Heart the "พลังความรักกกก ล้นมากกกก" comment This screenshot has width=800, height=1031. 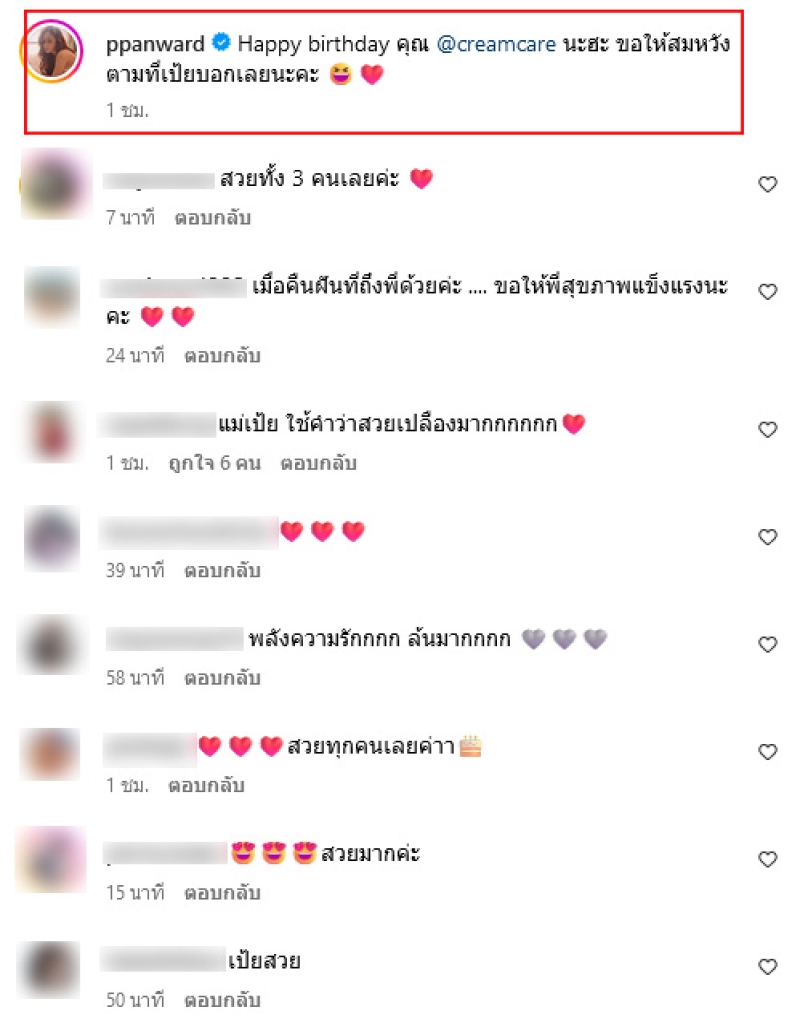768,644
